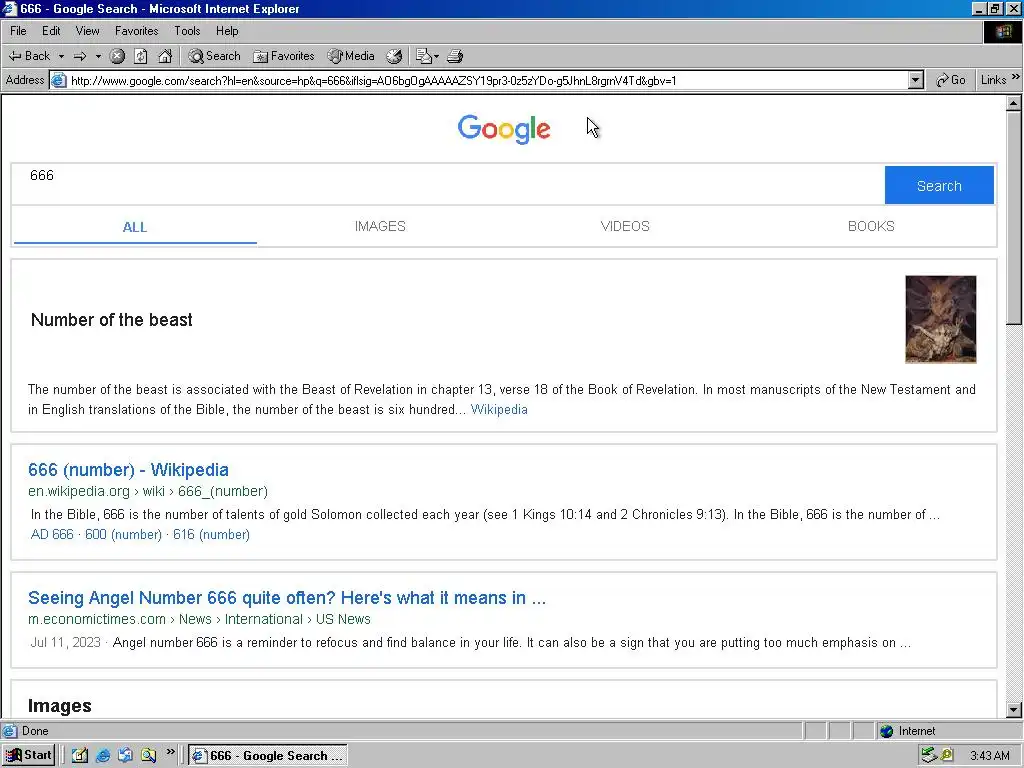Screen dimensions: 1024x768
Task: Expand the Links toolbar chevron
Action: (1016, 77)
